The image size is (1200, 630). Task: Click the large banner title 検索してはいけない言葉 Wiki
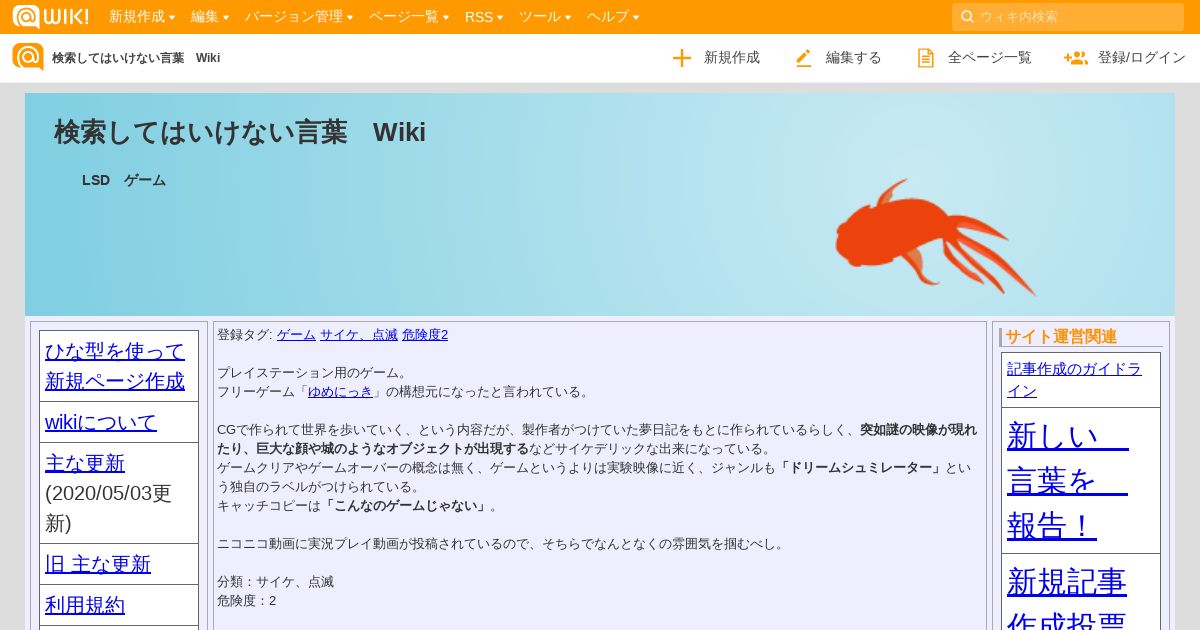pyautogui.click(x=240, y=132)
